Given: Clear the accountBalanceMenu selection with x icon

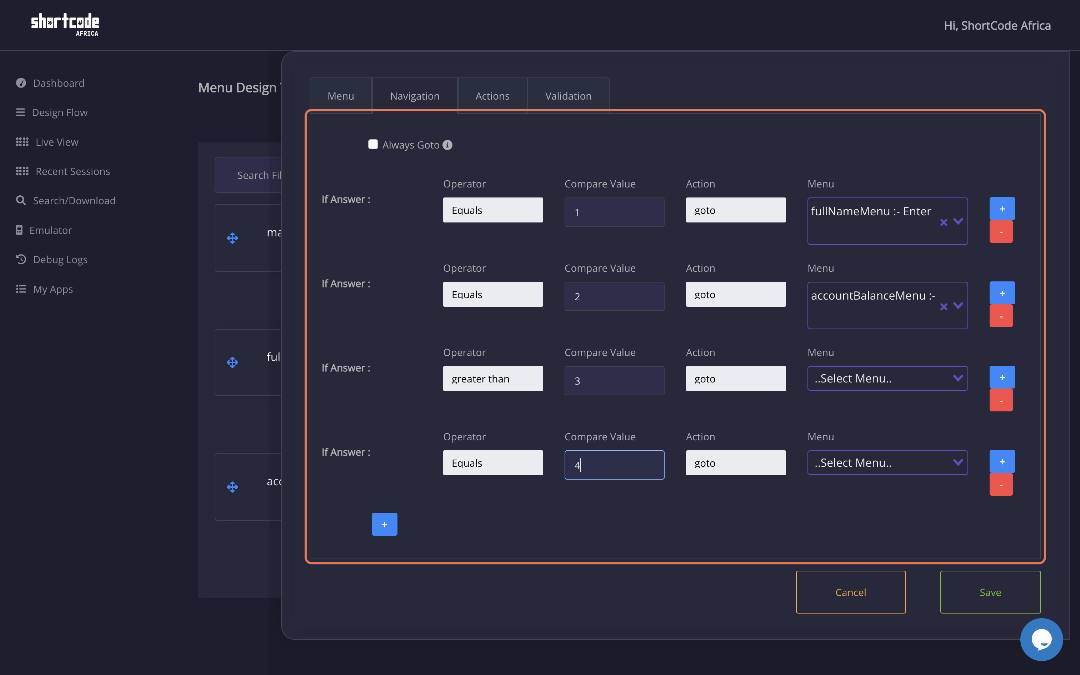Looking at the screenshot, I should pyautogui.click(x=944, y=307).
